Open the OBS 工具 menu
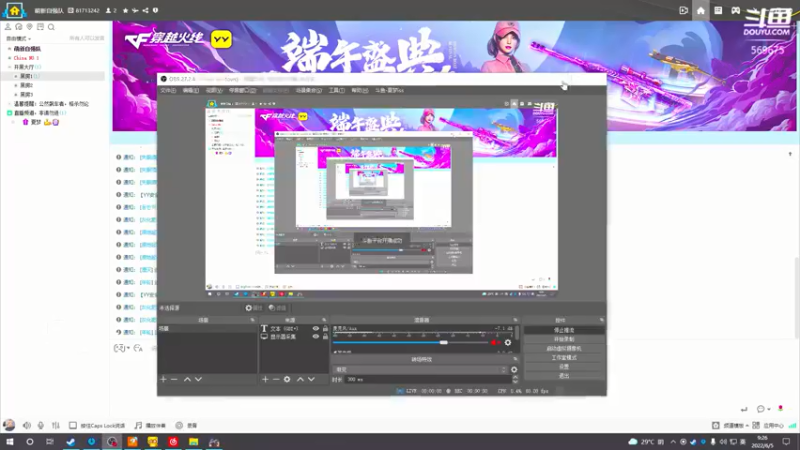Image resolution: width=800 pixels, height=450 pixels. (x=336, y=90)
